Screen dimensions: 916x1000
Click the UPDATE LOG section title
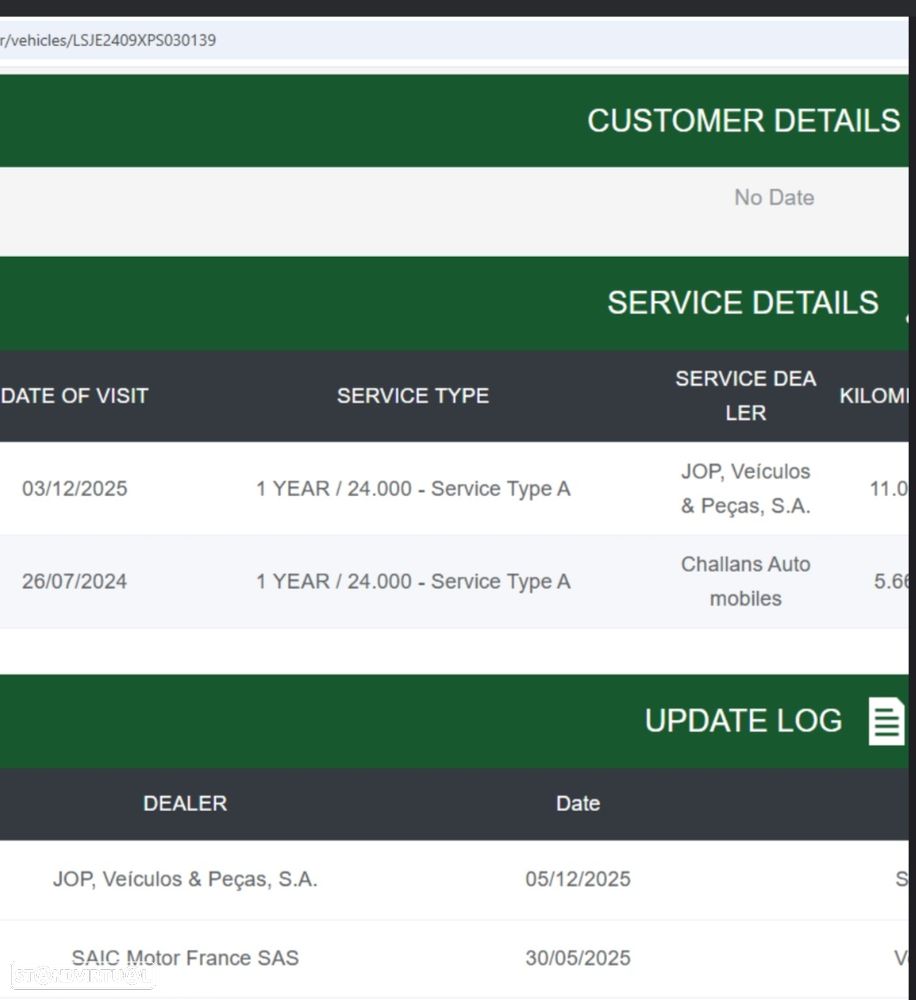(743, 721)
